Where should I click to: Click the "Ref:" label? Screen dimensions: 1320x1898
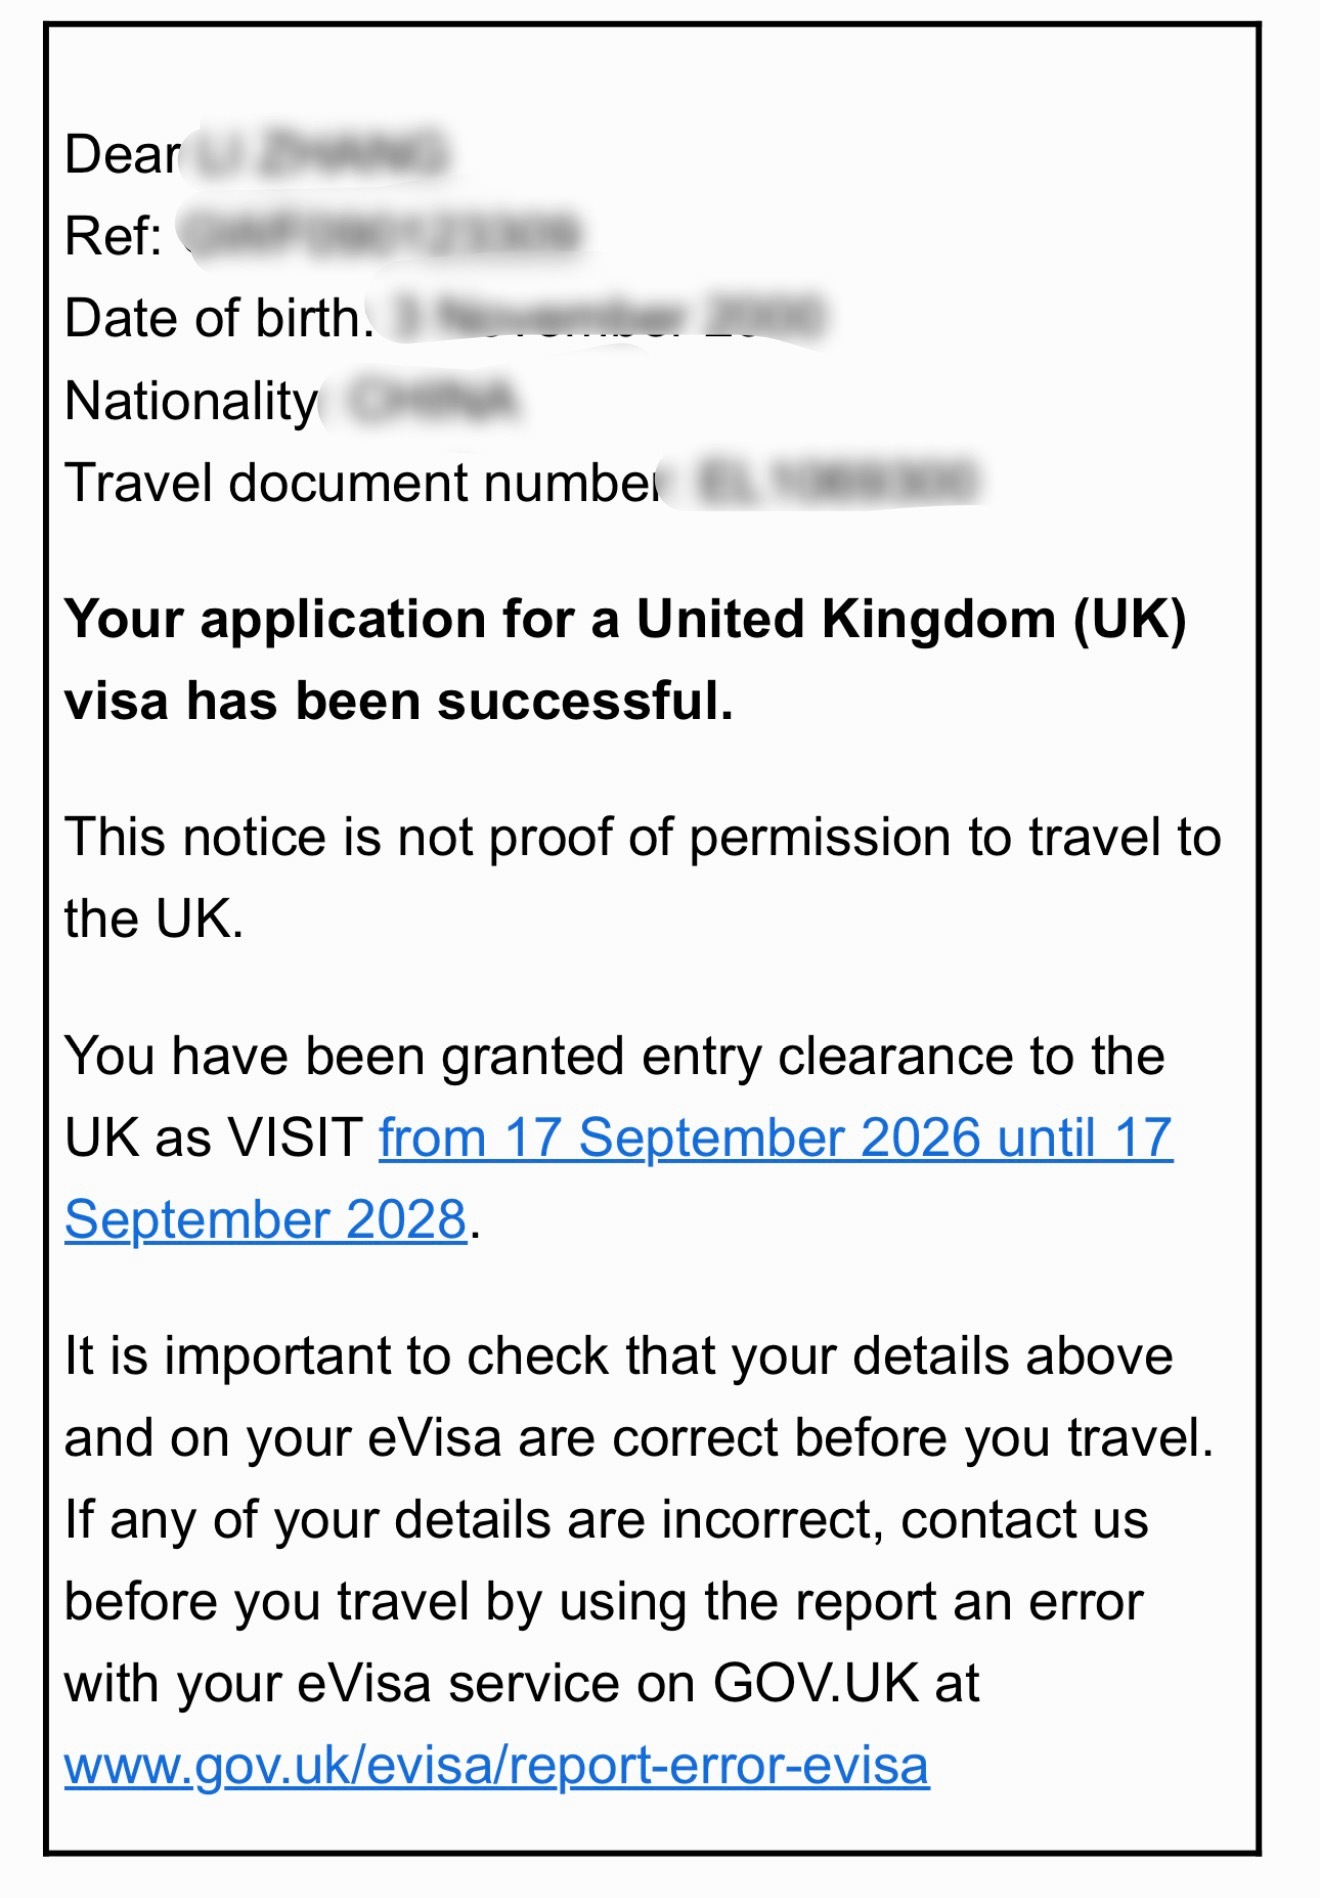point(113,237)
